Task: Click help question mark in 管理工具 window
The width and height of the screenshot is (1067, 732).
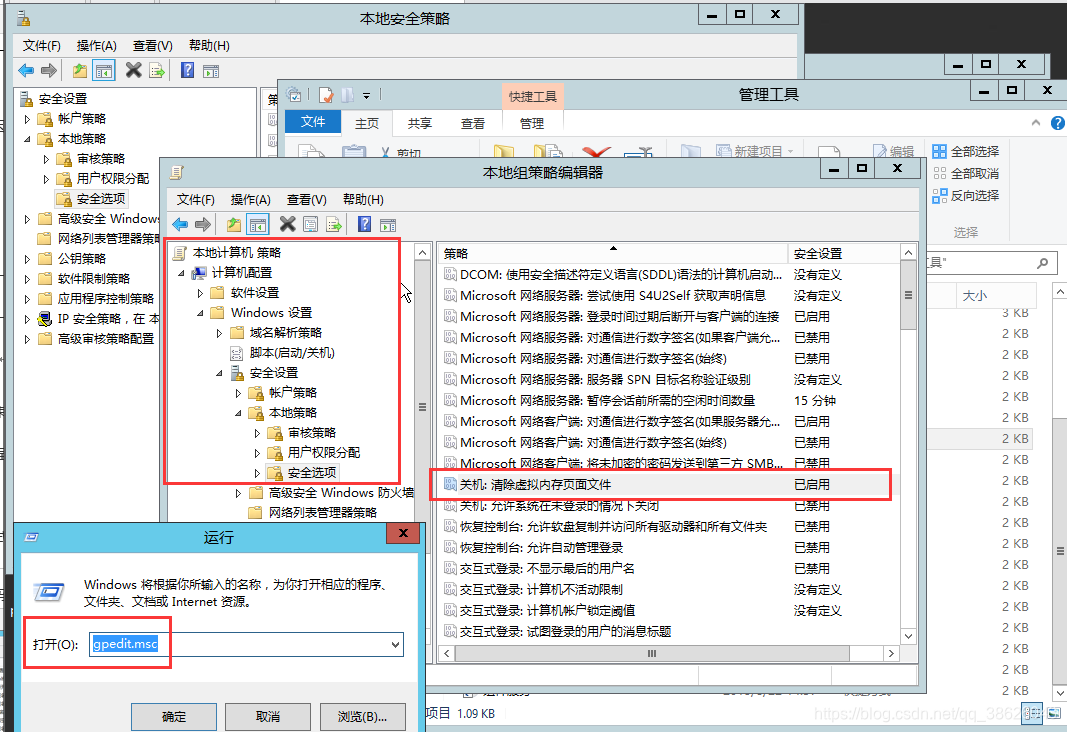Action: click(x=1057, y=122)
